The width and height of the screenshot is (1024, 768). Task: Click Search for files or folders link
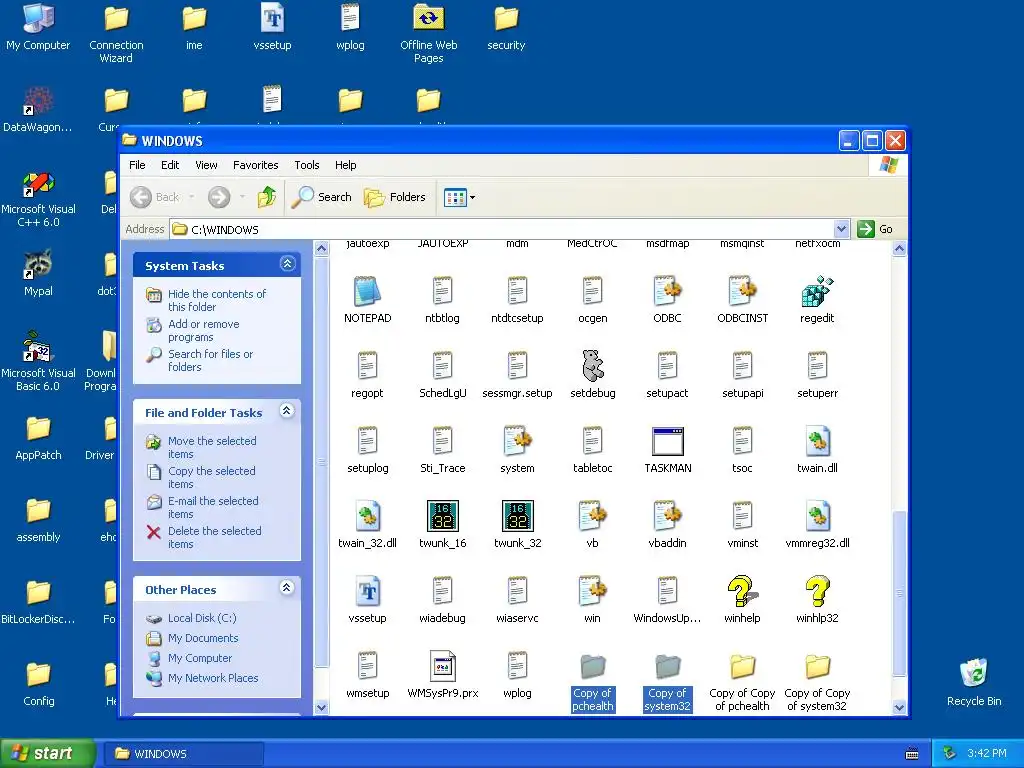pos(210,360)
